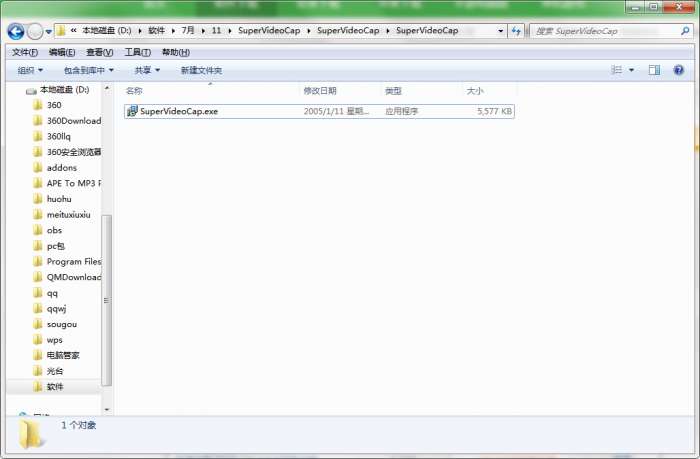This screenshot has height=459, width=700.
Task: Change view with the view mode icon
Action: pyautogui.click(x=616, y=70)
